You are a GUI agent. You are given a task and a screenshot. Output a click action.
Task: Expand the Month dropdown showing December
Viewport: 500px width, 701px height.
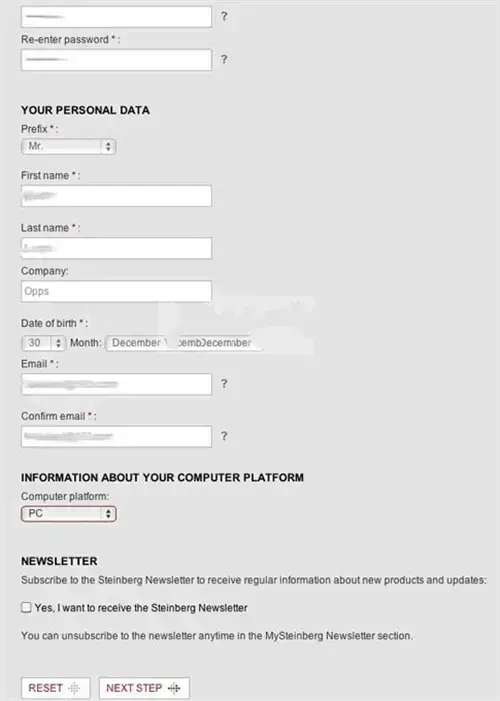[x=183, y=343]
